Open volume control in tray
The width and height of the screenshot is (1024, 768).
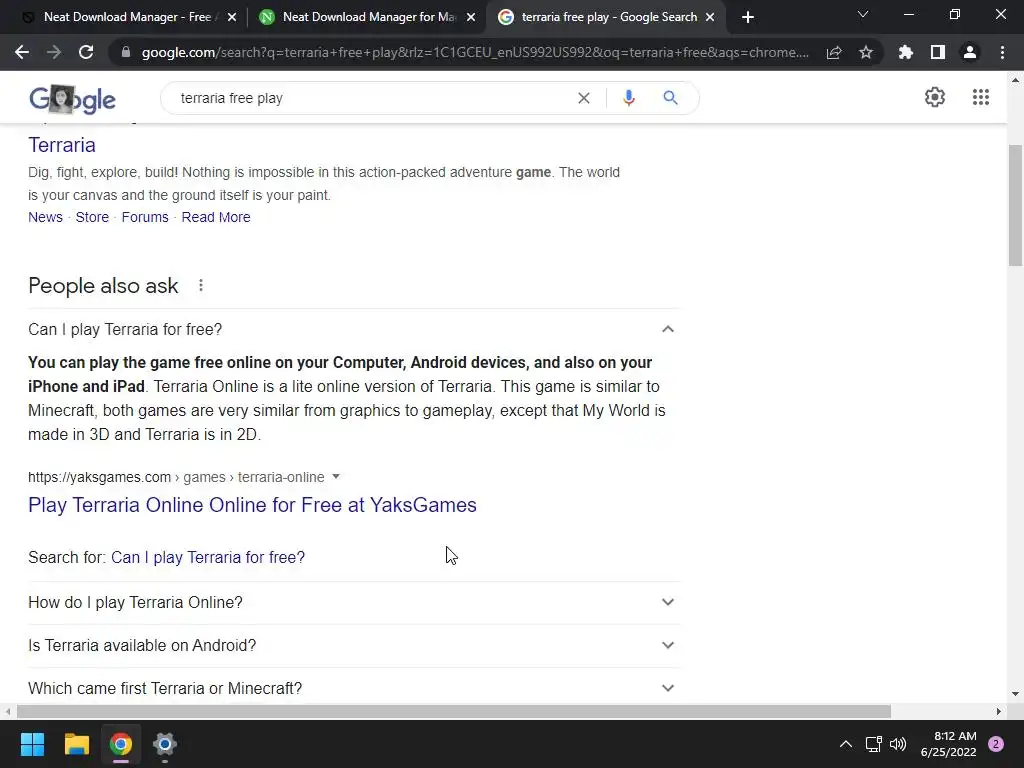[x=898, y=744]
